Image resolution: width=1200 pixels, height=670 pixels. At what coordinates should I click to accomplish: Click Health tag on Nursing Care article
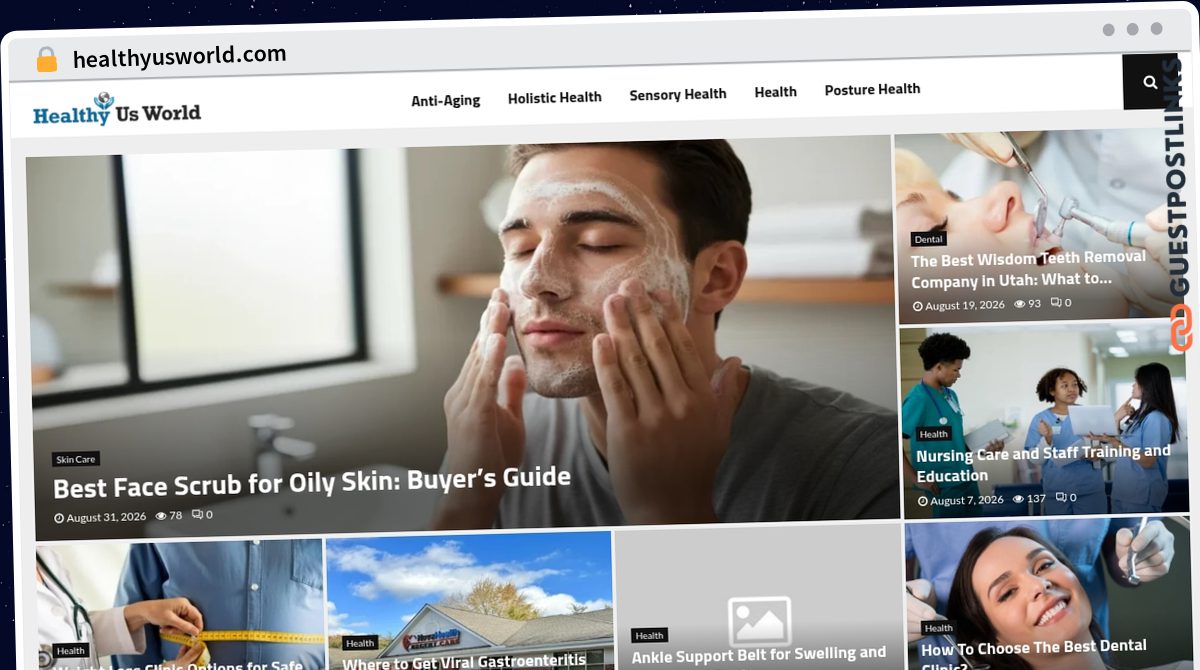(933, 434)
